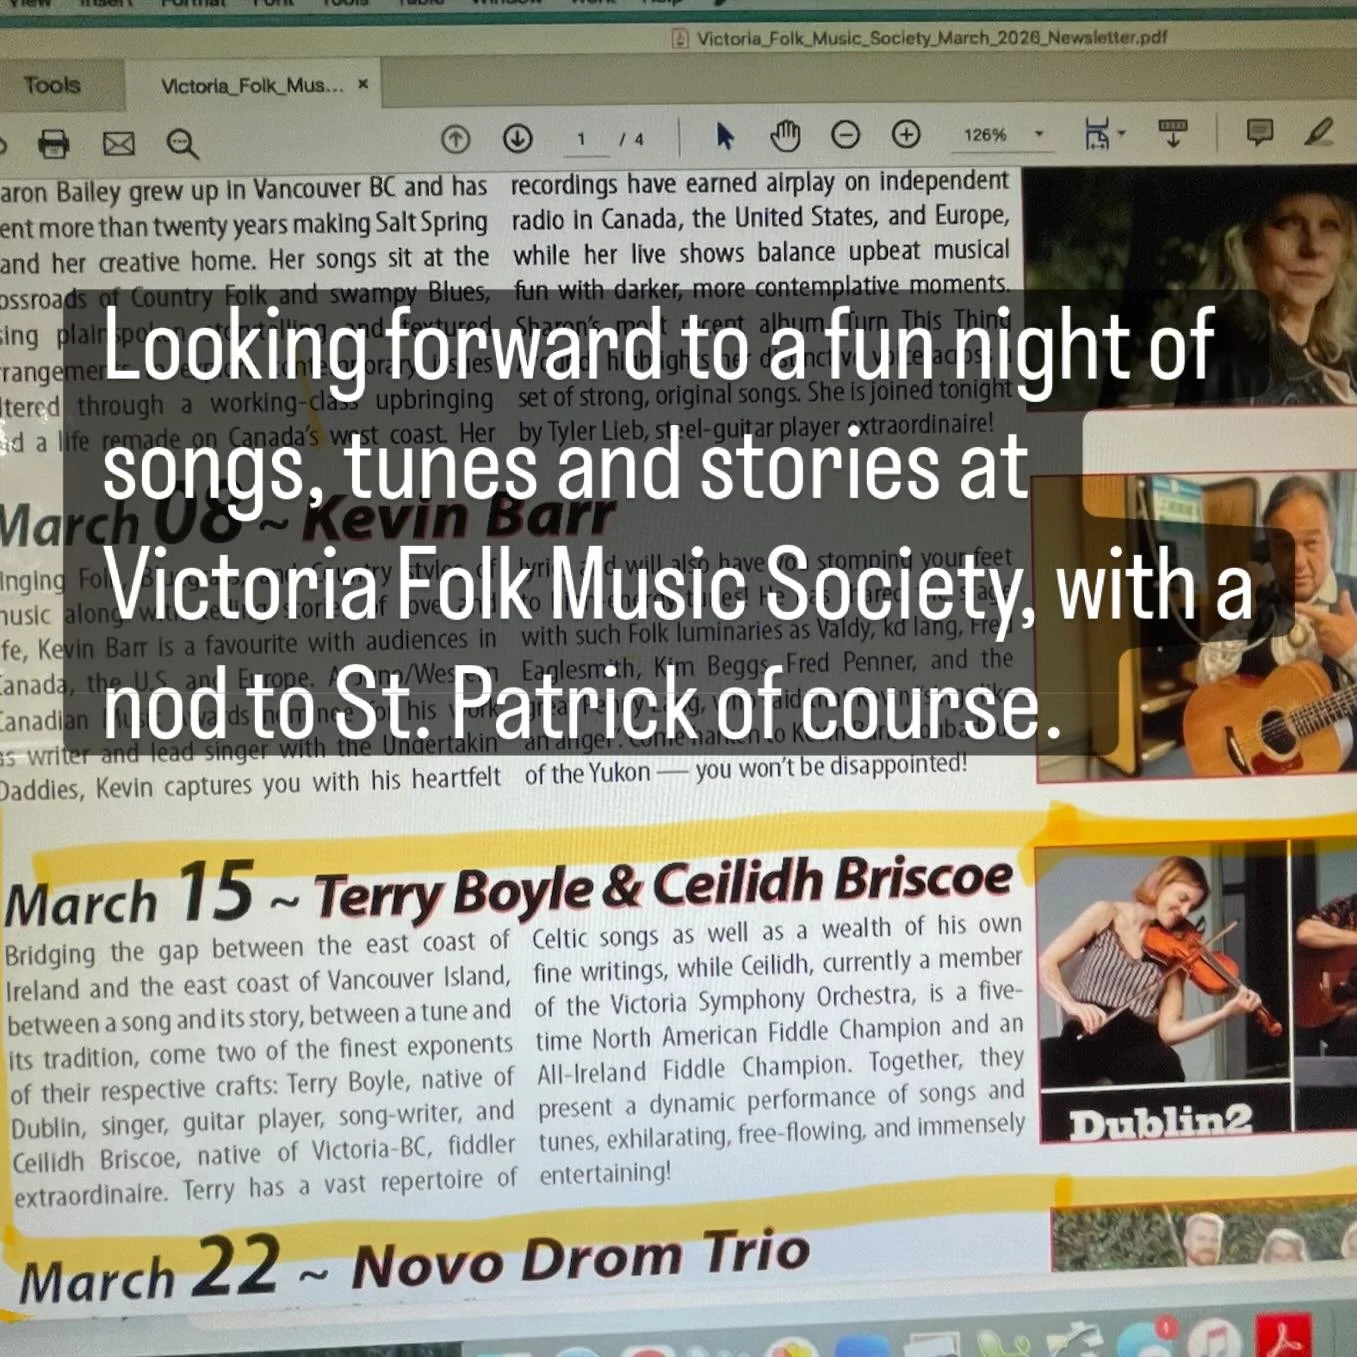
Task: Select the Victoria_Folk_Mus... document tab
Action: 252,86
